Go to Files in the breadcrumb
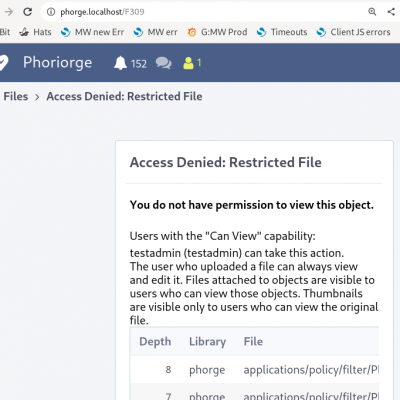 click(16, 96)
